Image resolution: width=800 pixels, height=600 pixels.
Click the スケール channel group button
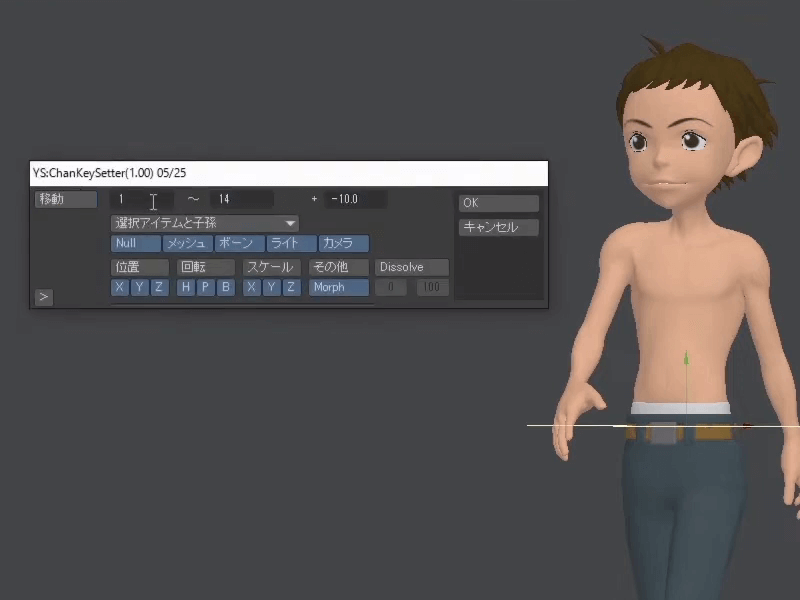coord(271,267)
